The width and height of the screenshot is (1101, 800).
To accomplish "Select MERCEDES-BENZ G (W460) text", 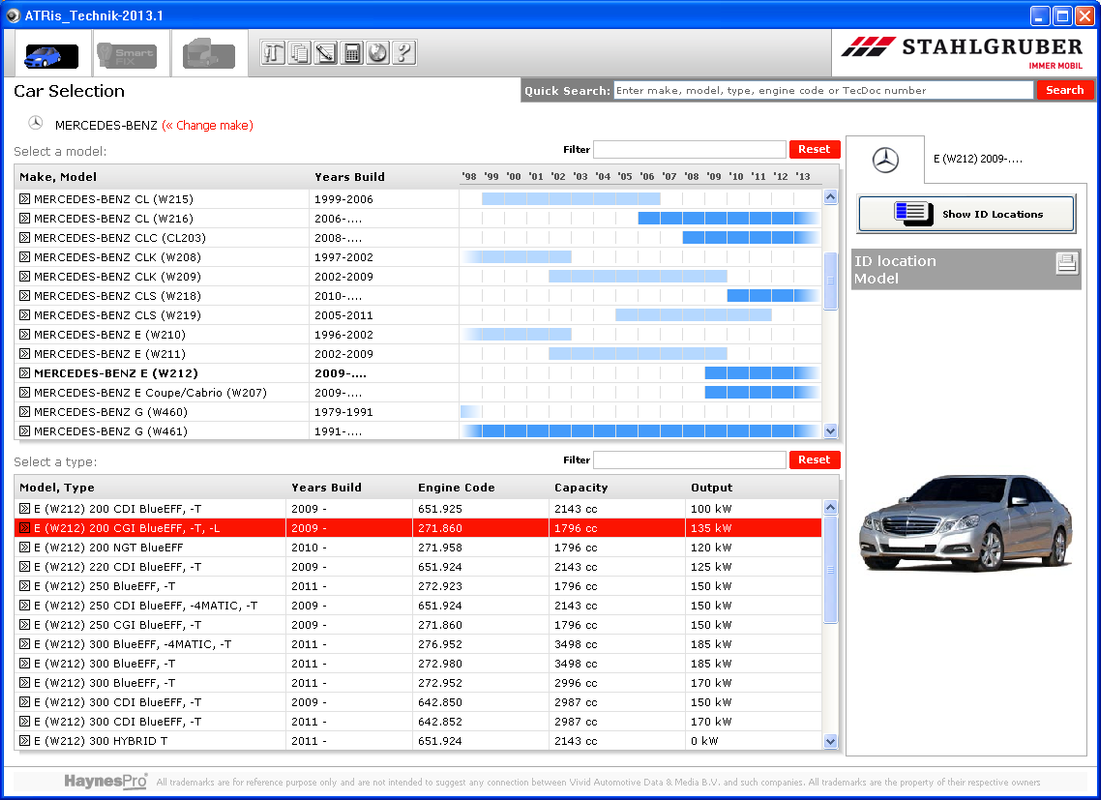I will 111,412.
